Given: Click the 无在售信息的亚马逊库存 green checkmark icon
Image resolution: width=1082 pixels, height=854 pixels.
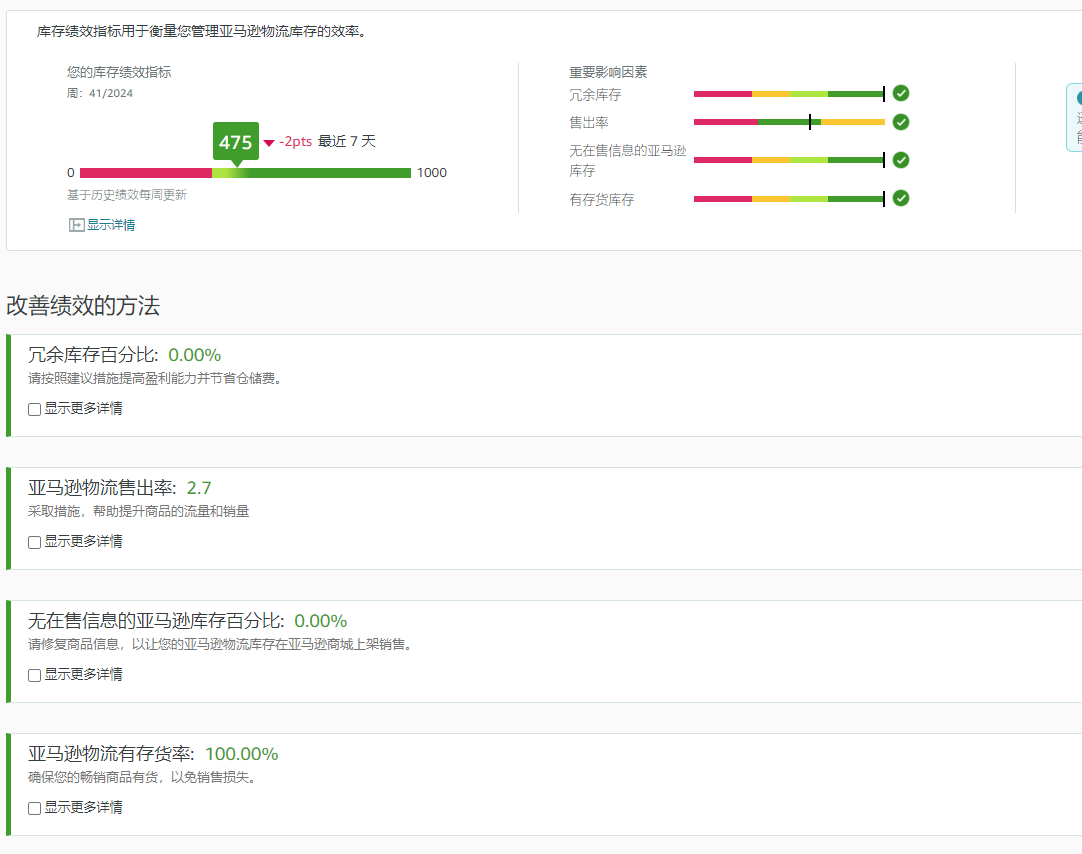Looking at the screenshot, I should click(901, 160).
